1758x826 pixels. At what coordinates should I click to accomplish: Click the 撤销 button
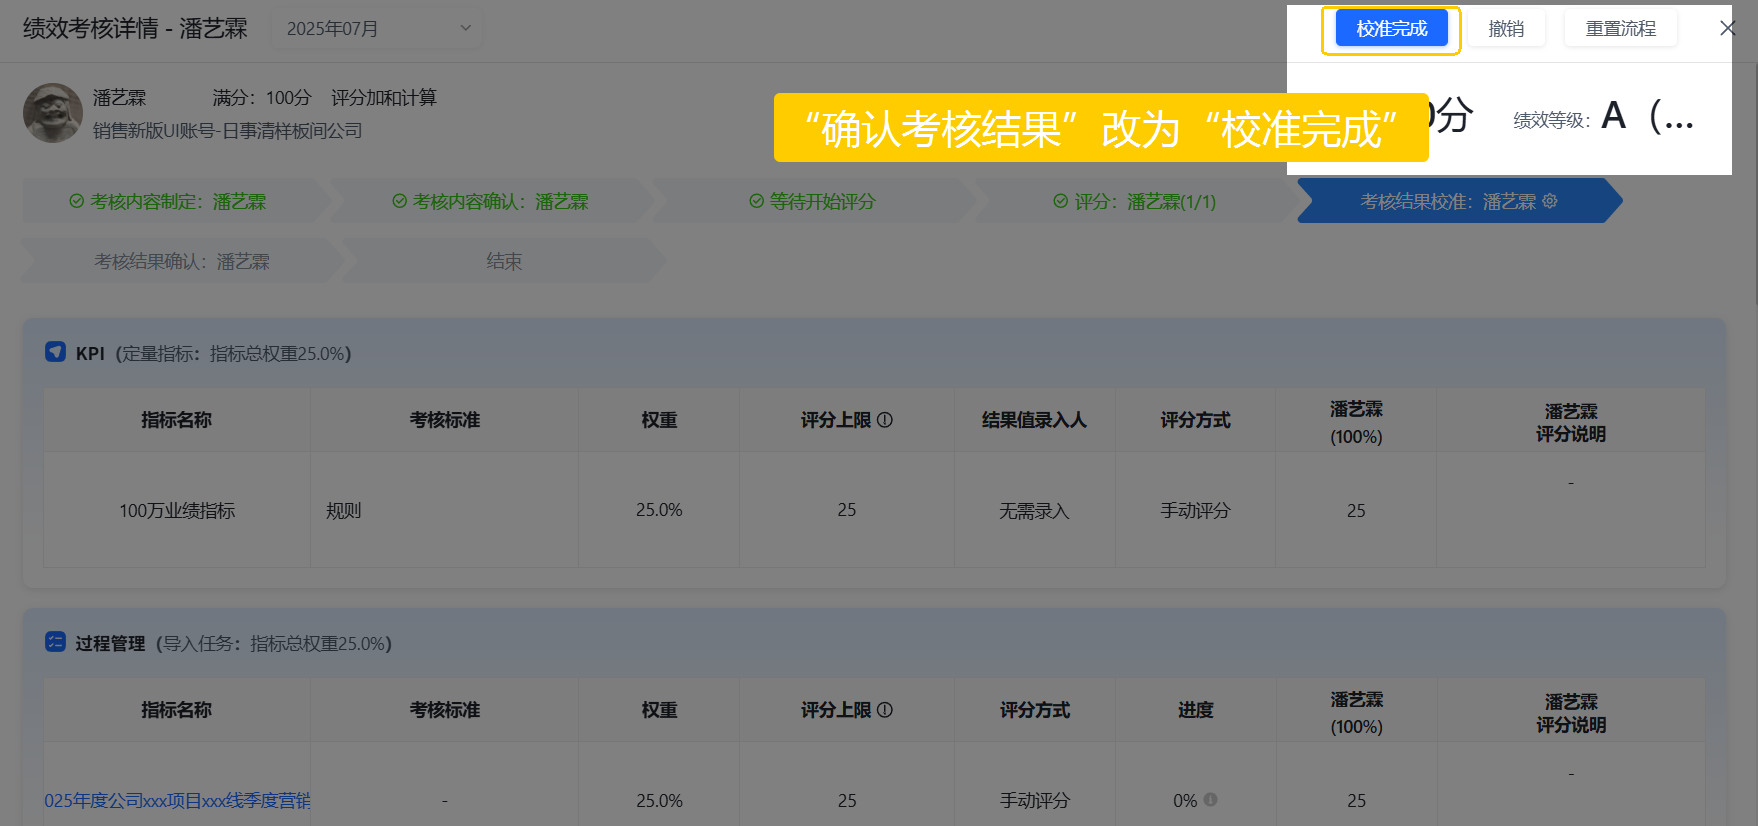pyautogui.click(x=1506, y=29)
